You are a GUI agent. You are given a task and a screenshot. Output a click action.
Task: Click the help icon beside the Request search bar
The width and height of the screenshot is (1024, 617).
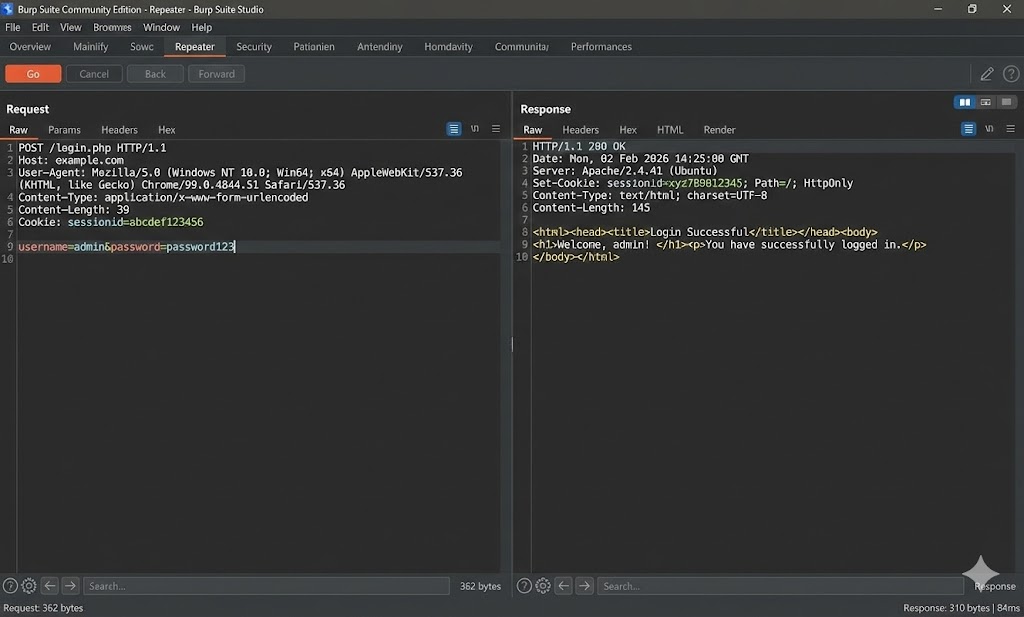(x=10, y=586)
